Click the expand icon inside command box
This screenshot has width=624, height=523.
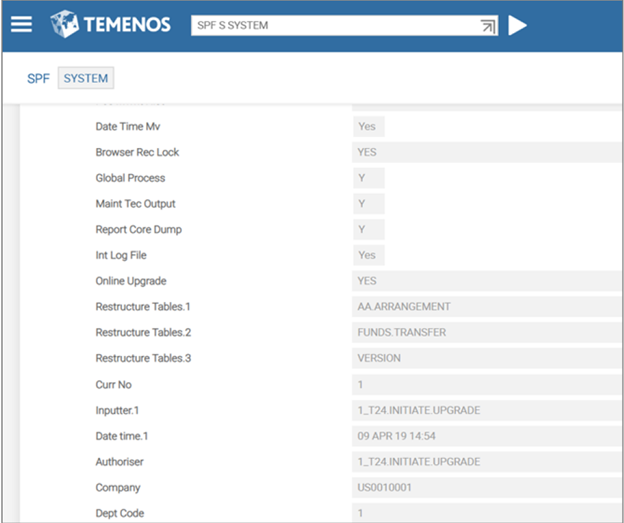[488, 26]
